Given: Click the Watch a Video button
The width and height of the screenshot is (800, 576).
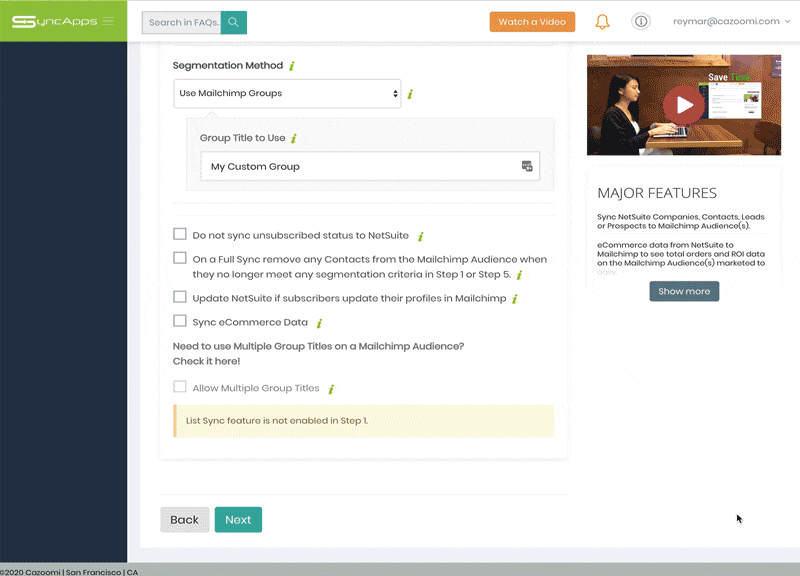Looking at the screenshot, I should pyautogui.click(x=532, y=22).
